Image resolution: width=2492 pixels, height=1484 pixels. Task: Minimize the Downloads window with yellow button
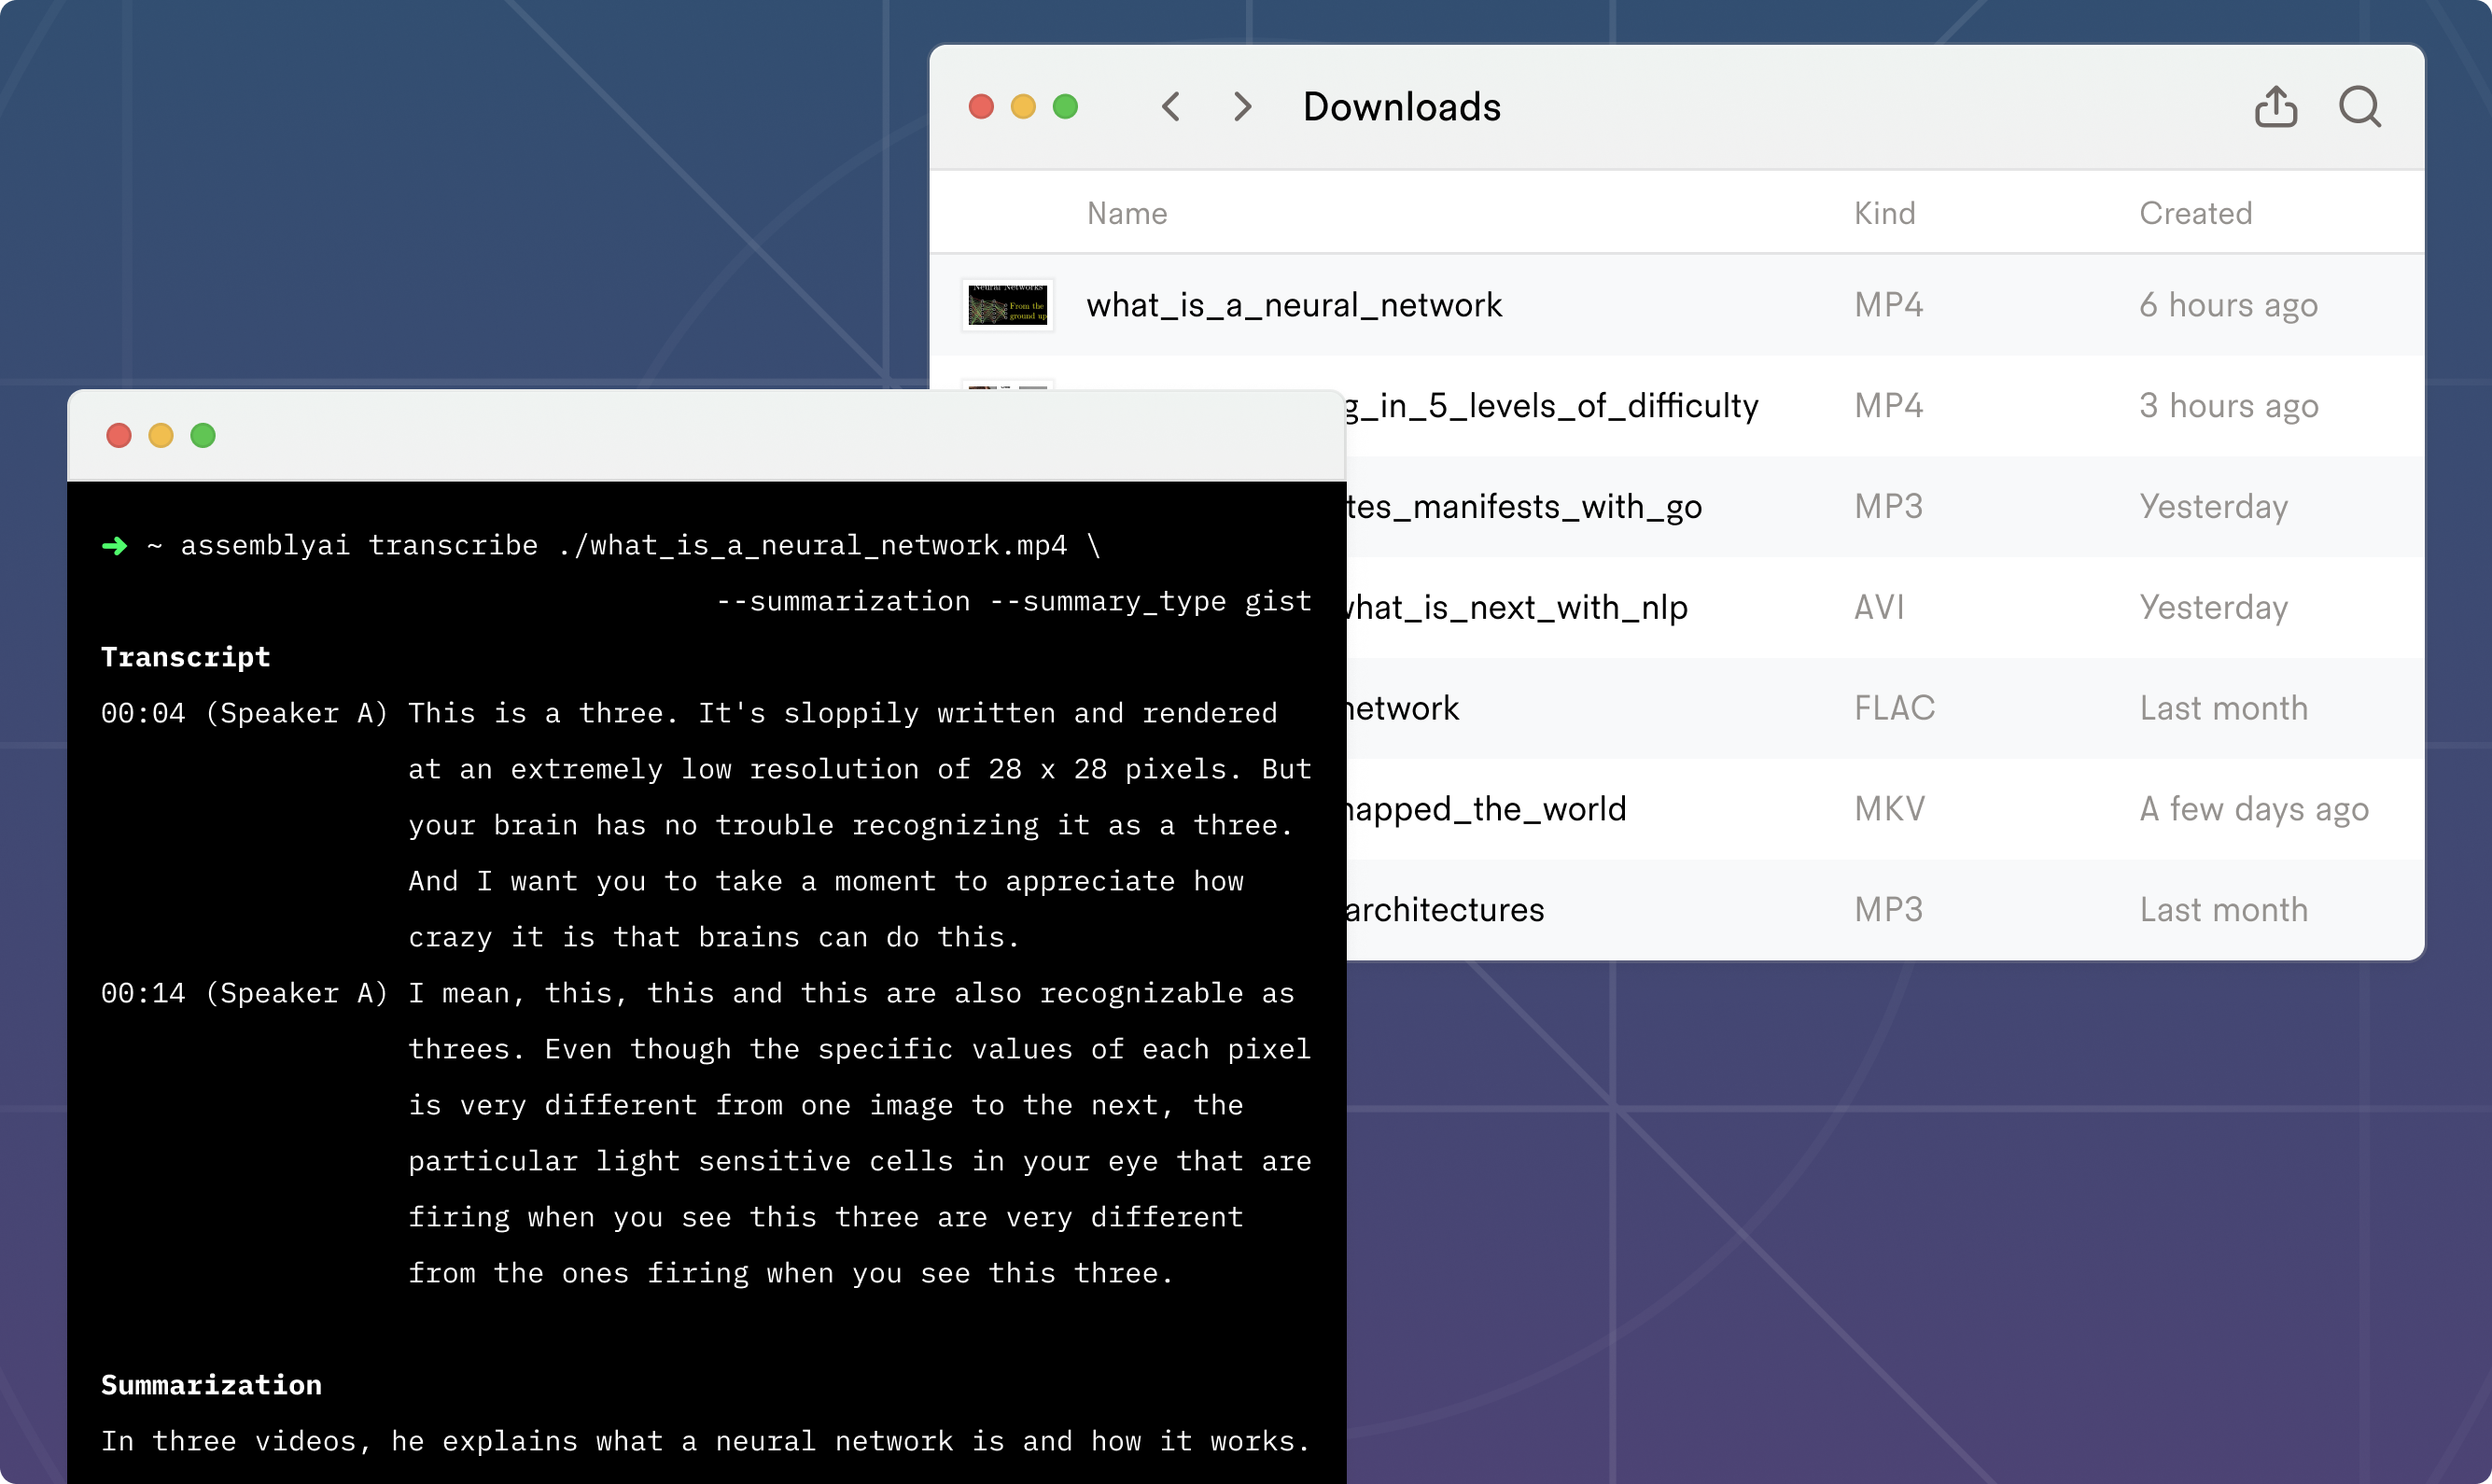pos(1023,107)
